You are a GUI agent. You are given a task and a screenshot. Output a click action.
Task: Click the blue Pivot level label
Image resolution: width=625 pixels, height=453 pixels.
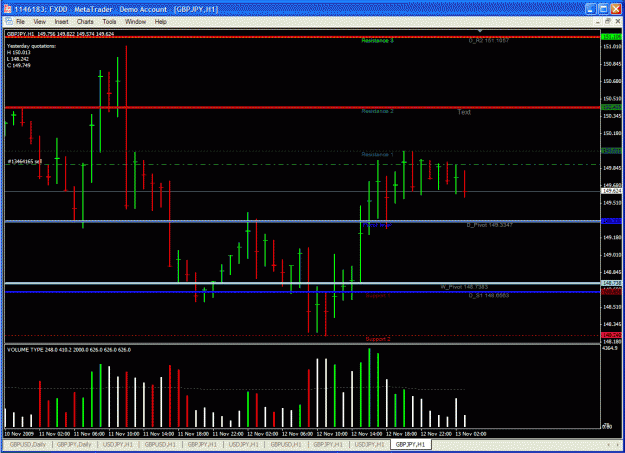tap(377, 225)
